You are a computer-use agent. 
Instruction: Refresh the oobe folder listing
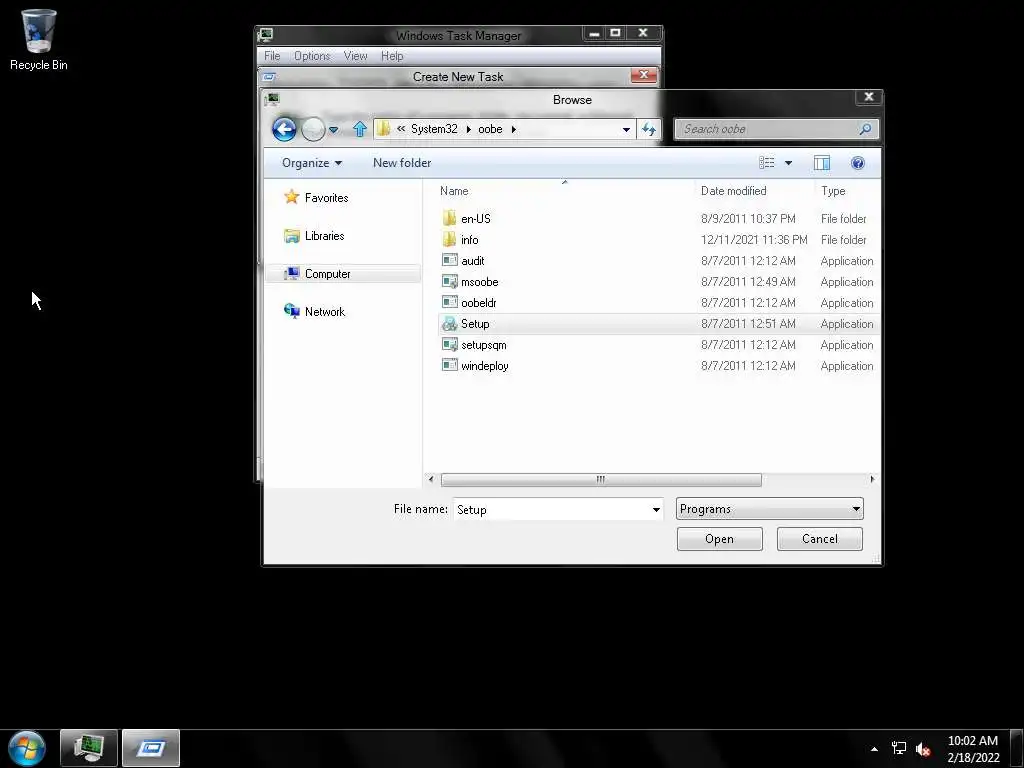[648, 129]
